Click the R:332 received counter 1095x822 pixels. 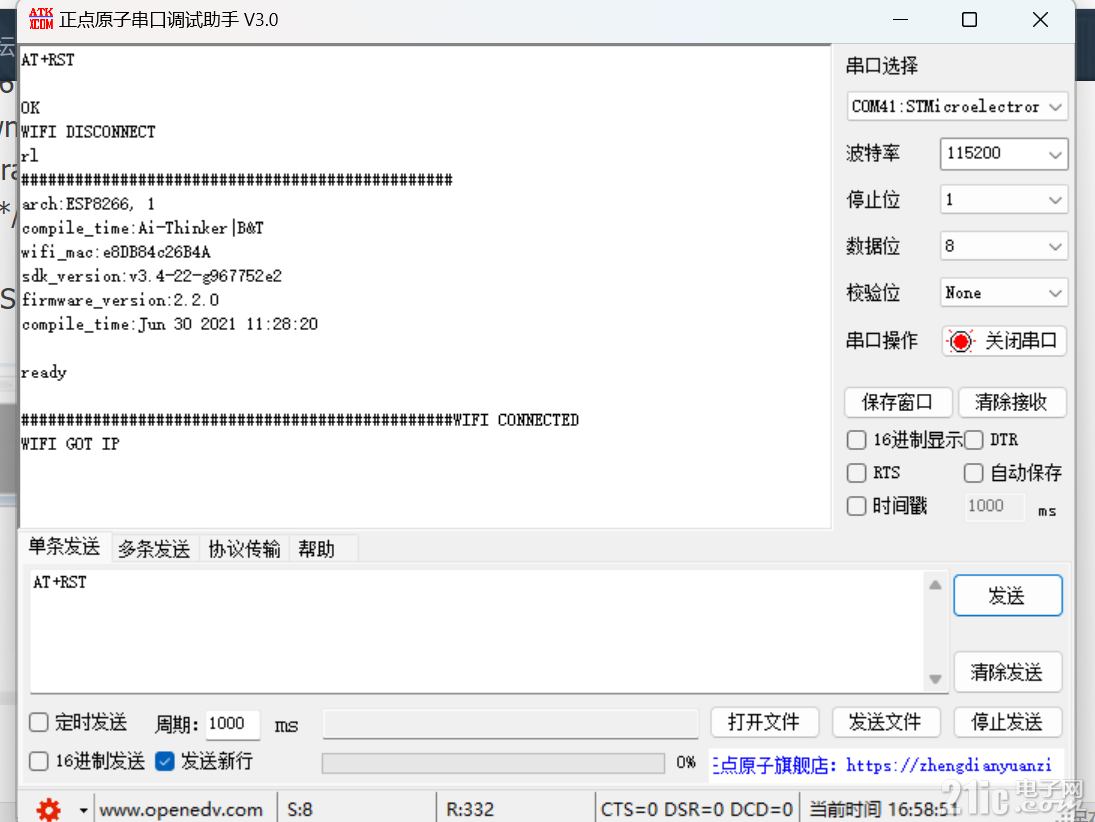470,810
